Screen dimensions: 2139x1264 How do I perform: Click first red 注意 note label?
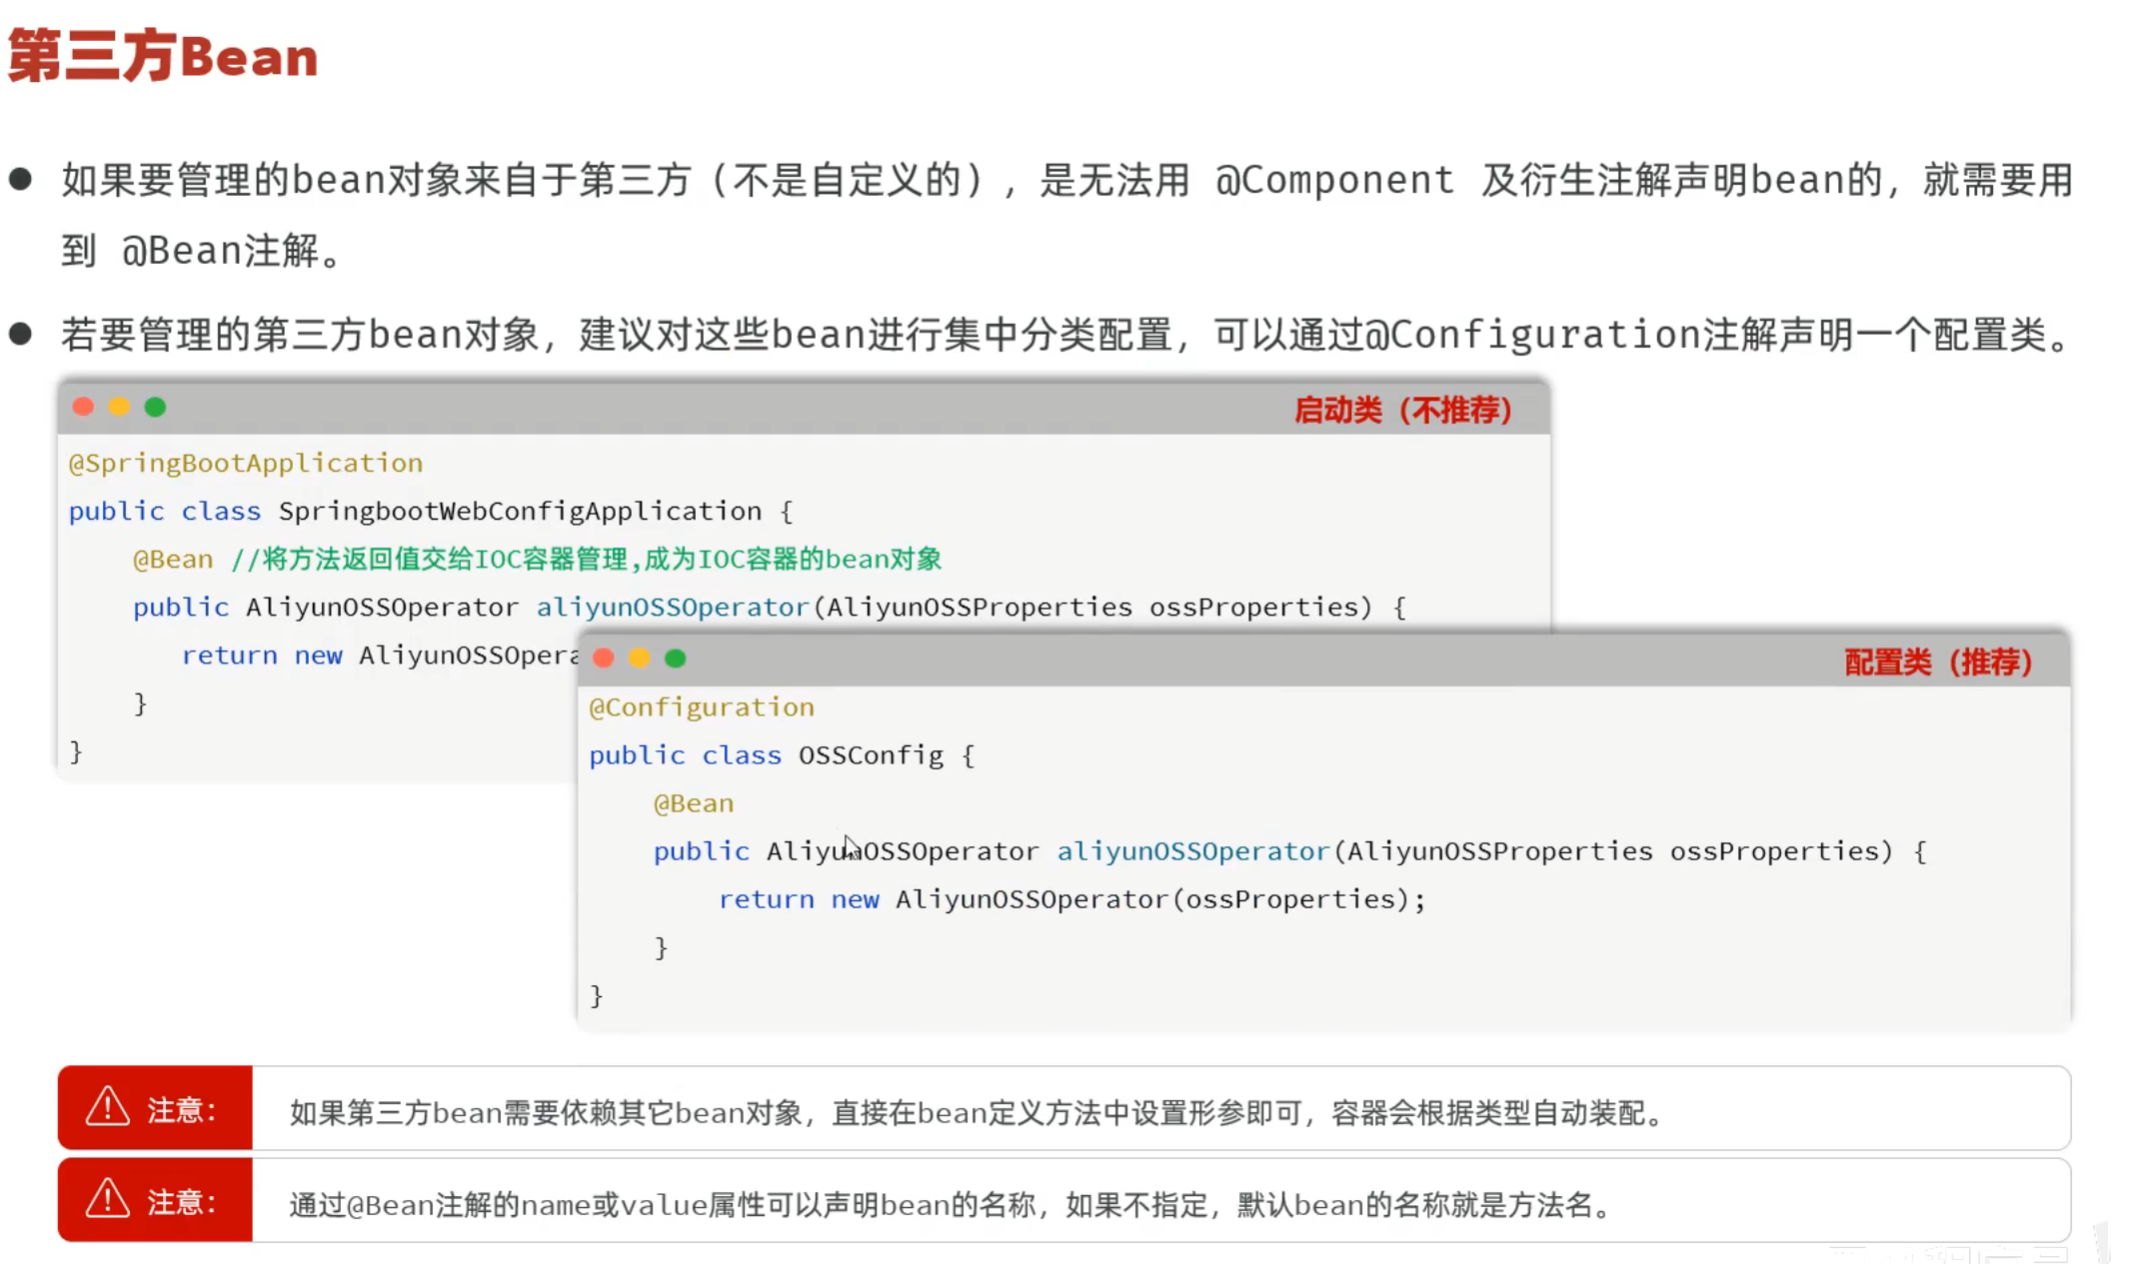point(181,1109)
